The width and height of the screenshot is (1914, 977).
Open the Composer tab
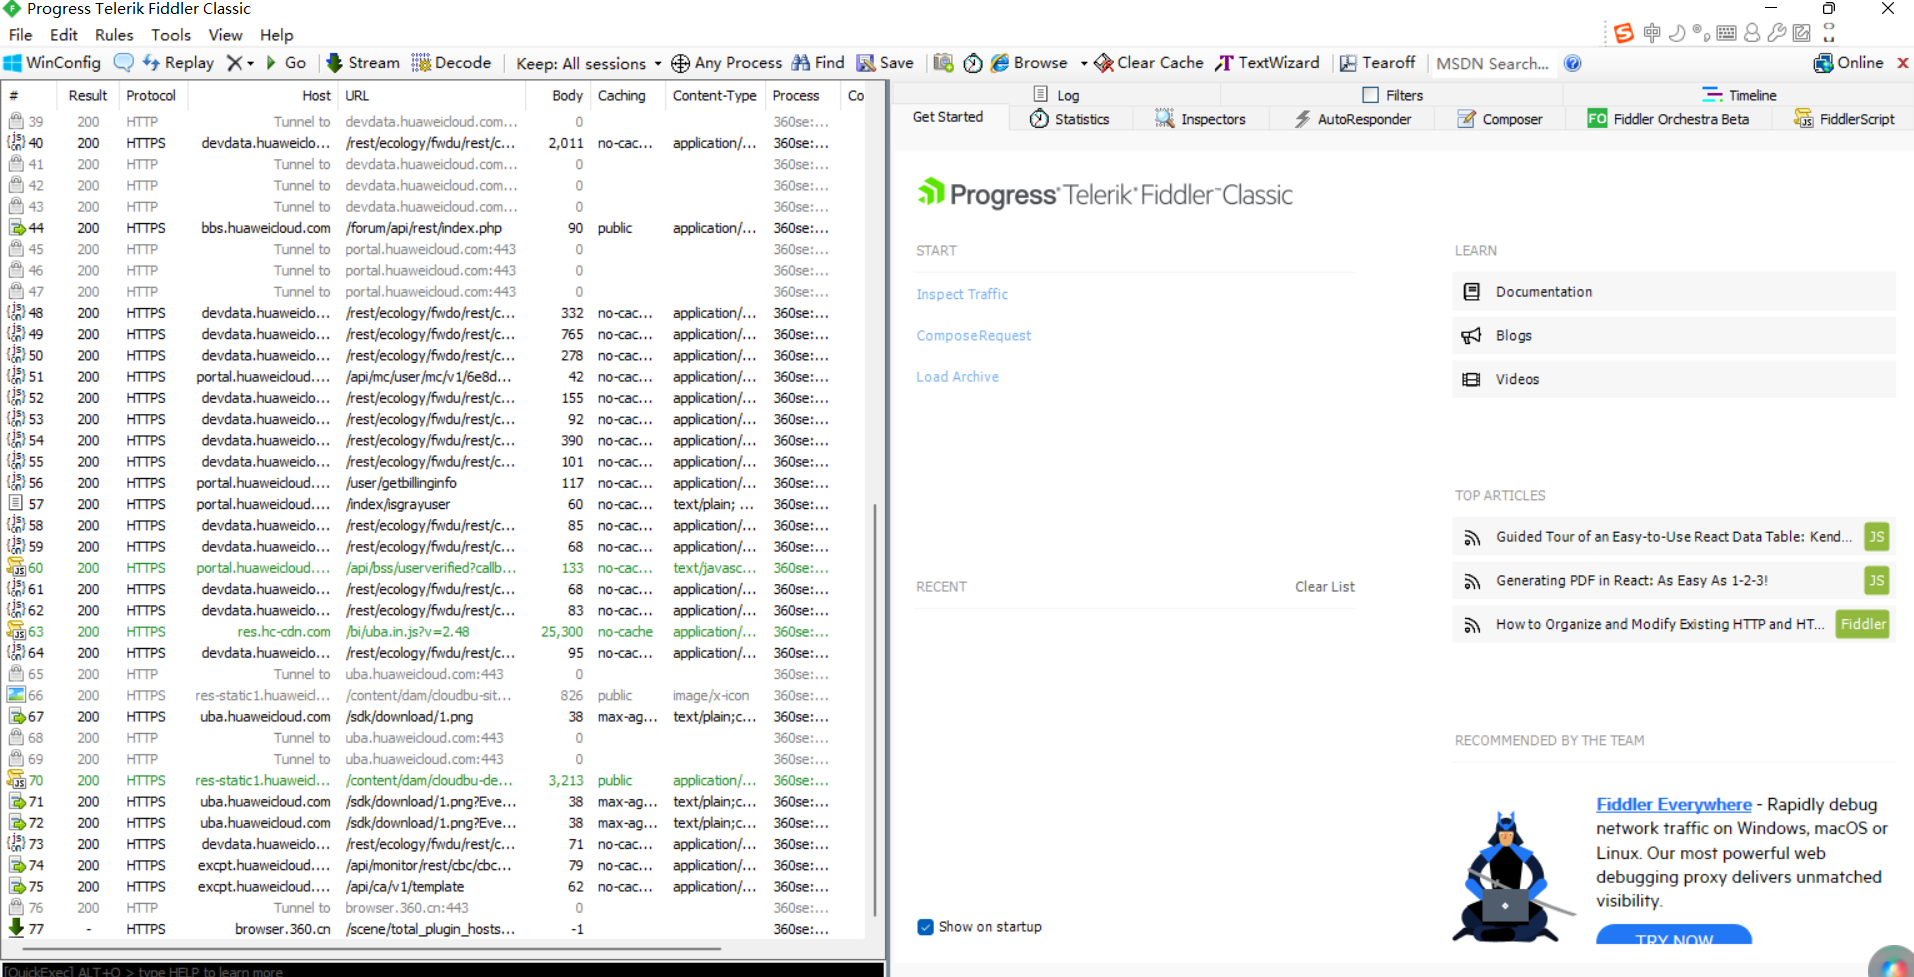(1499, 119)
